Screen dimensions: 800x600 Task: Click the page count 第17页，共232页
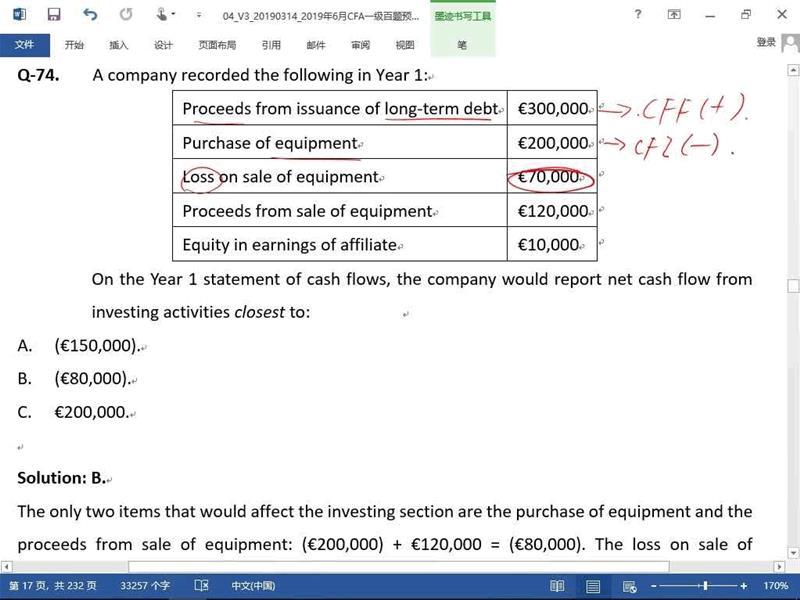tap(53, 586)
